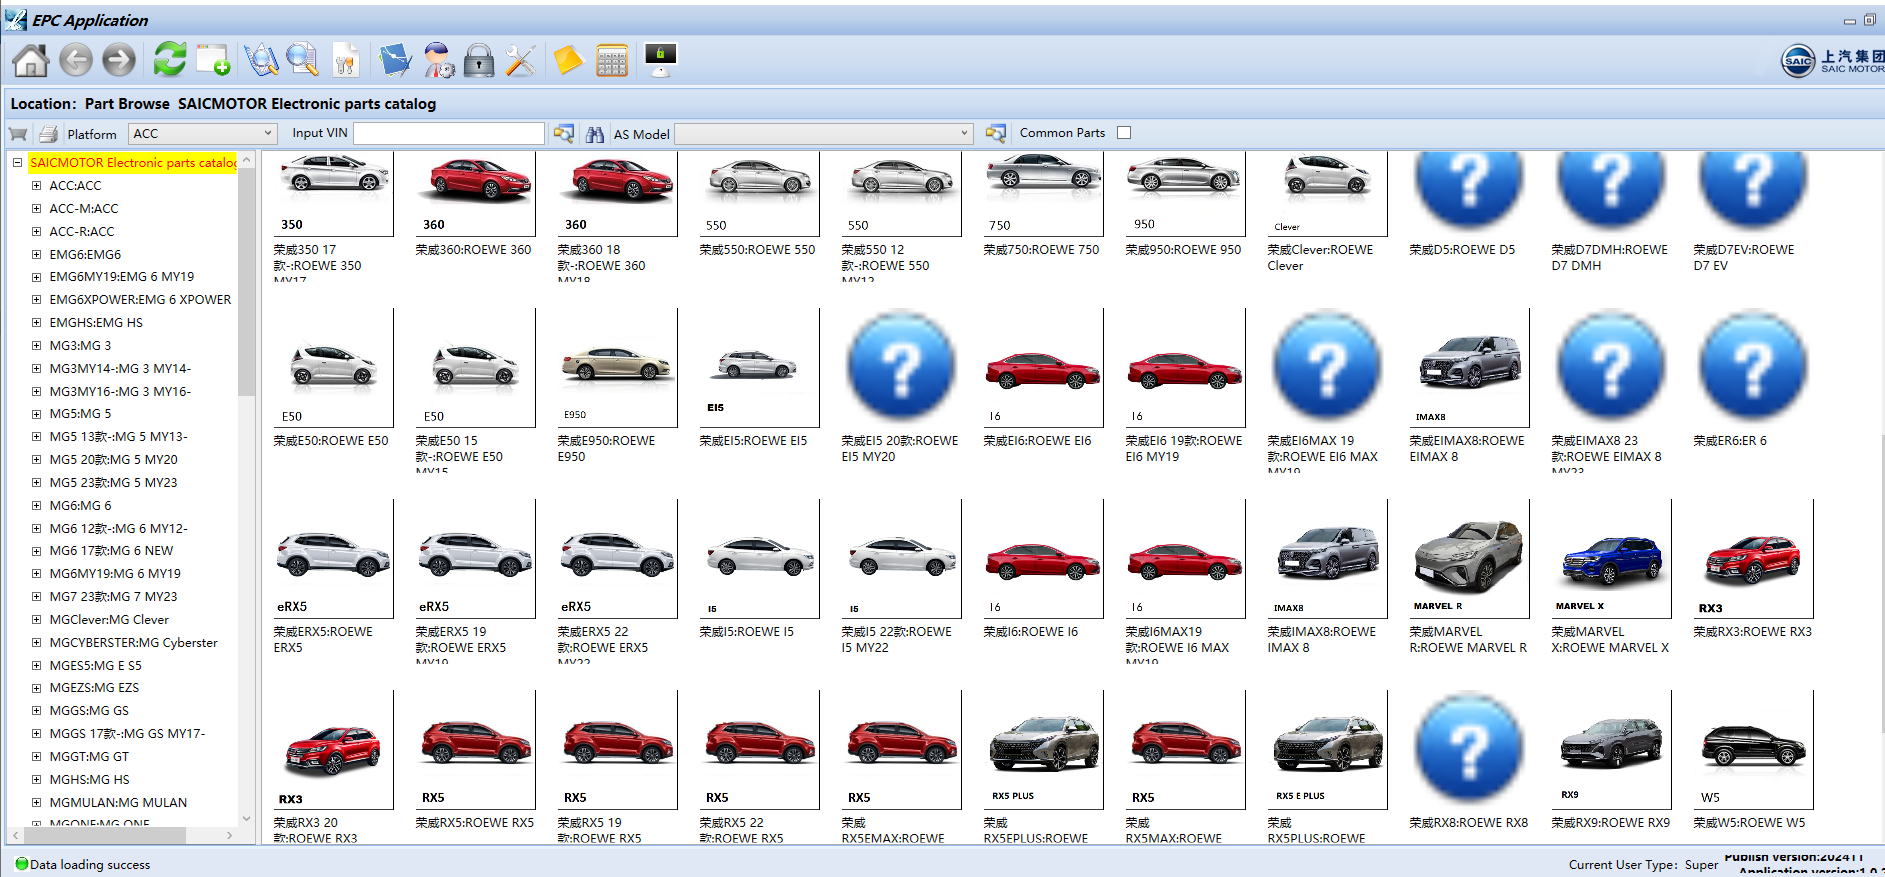1885x877 pixels.
Task: Click the 荣威I5:ROEWE I5 label text
Action: pos(747,632)
